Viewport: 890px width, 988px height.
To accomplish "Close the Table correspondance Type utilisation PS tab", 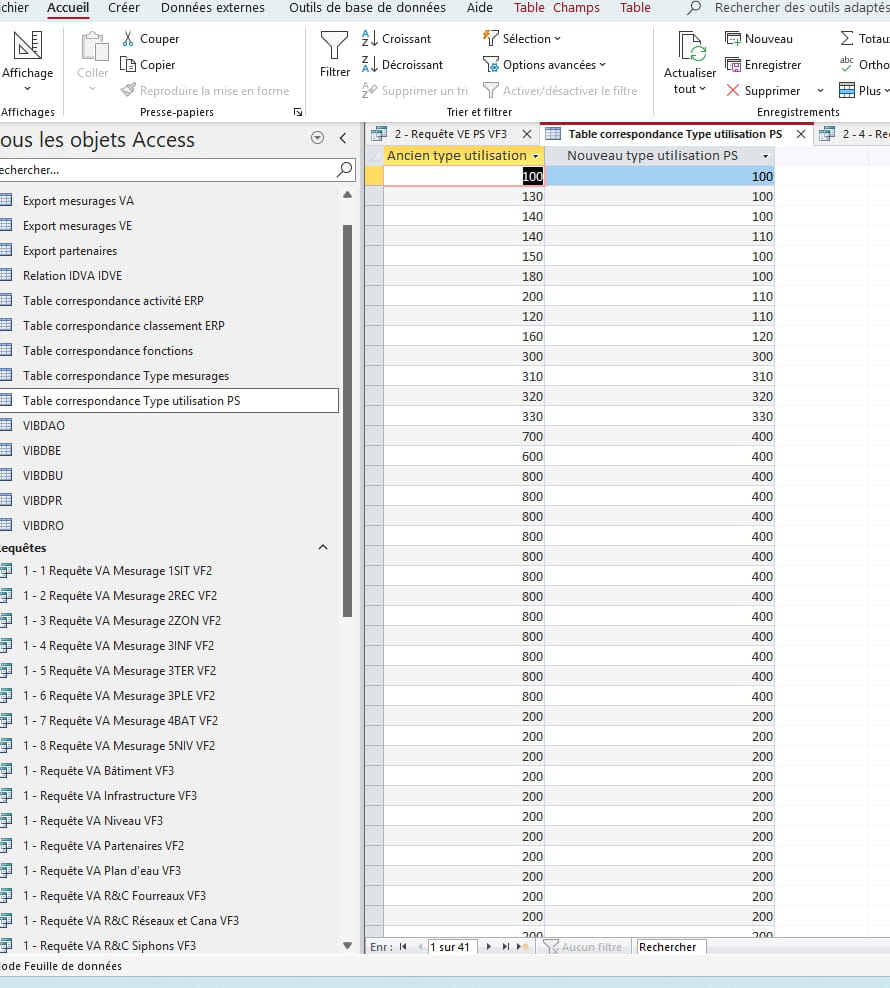I will tap(801, 134).
